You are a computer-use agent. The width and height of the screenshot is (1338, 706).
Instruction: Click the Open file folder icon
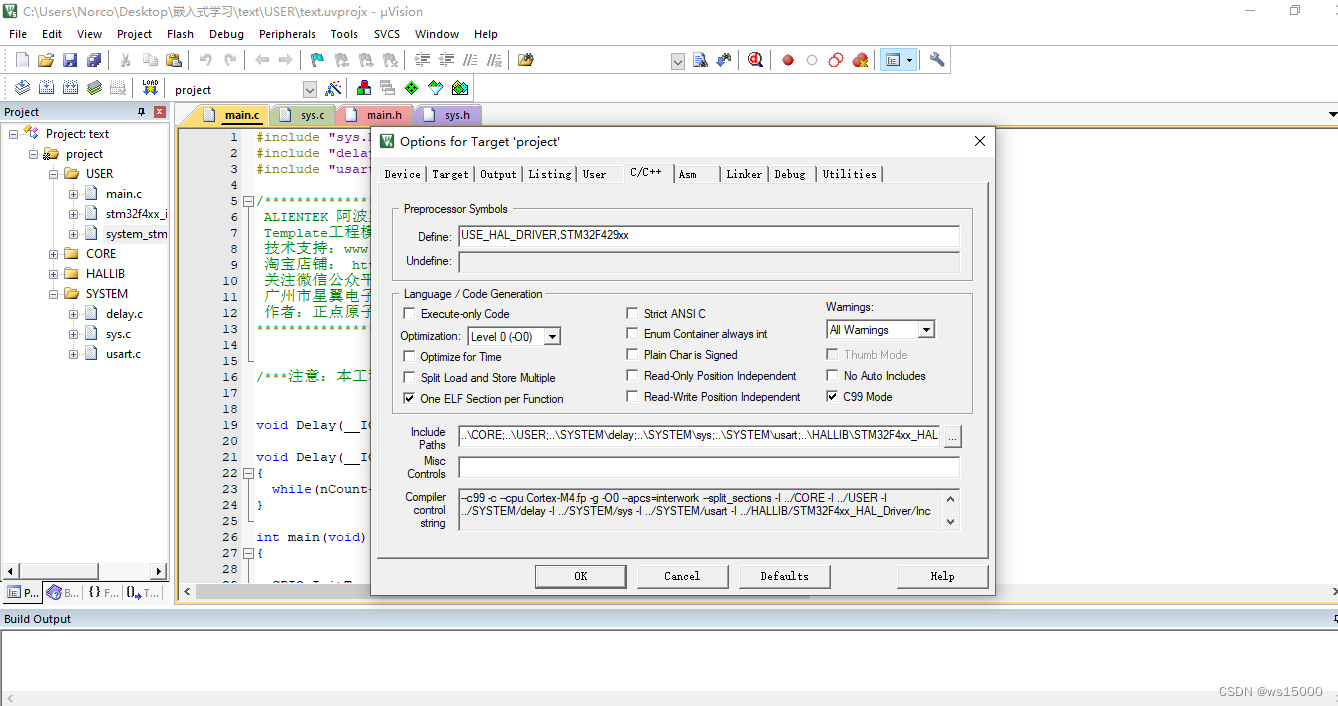click(x=46, y=60)
